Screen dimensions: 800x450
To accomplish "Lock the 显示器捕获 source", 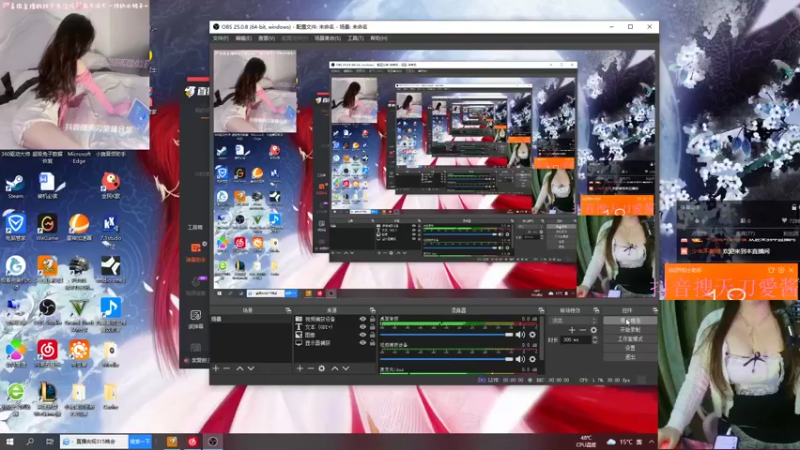I will 372,343.
